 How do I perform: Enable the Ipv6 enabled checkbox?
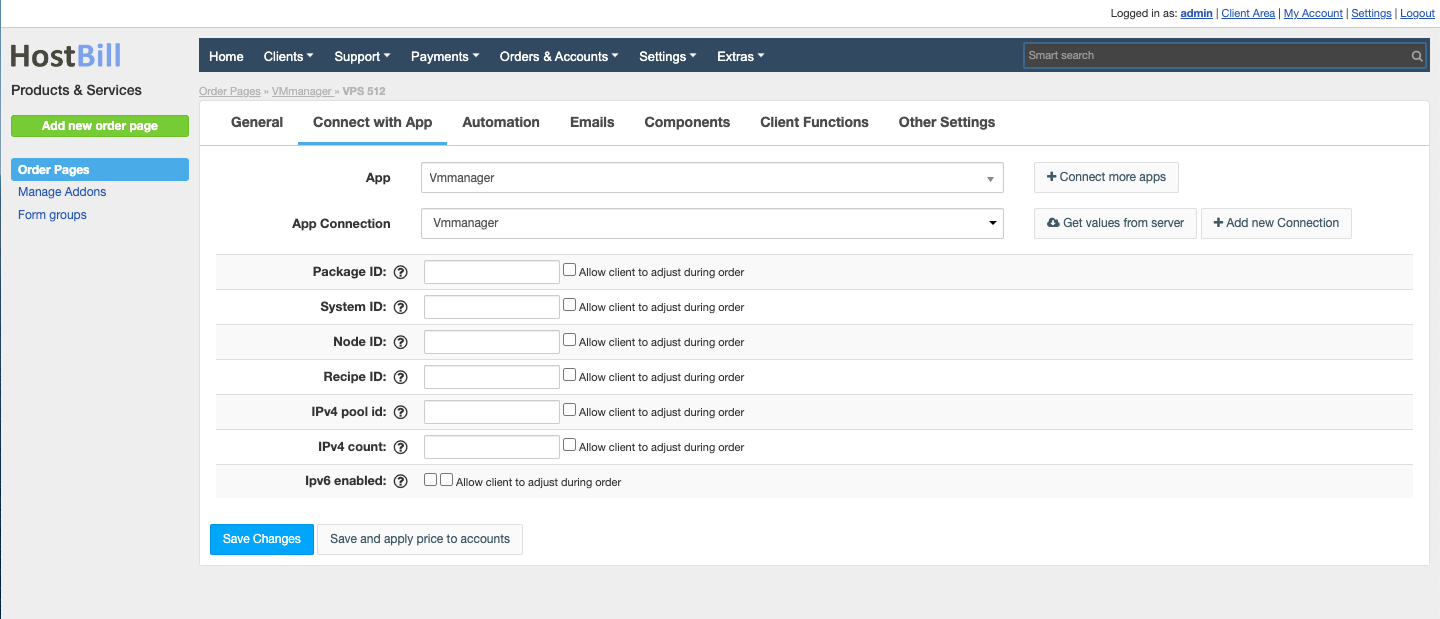(x=429, y=479)
